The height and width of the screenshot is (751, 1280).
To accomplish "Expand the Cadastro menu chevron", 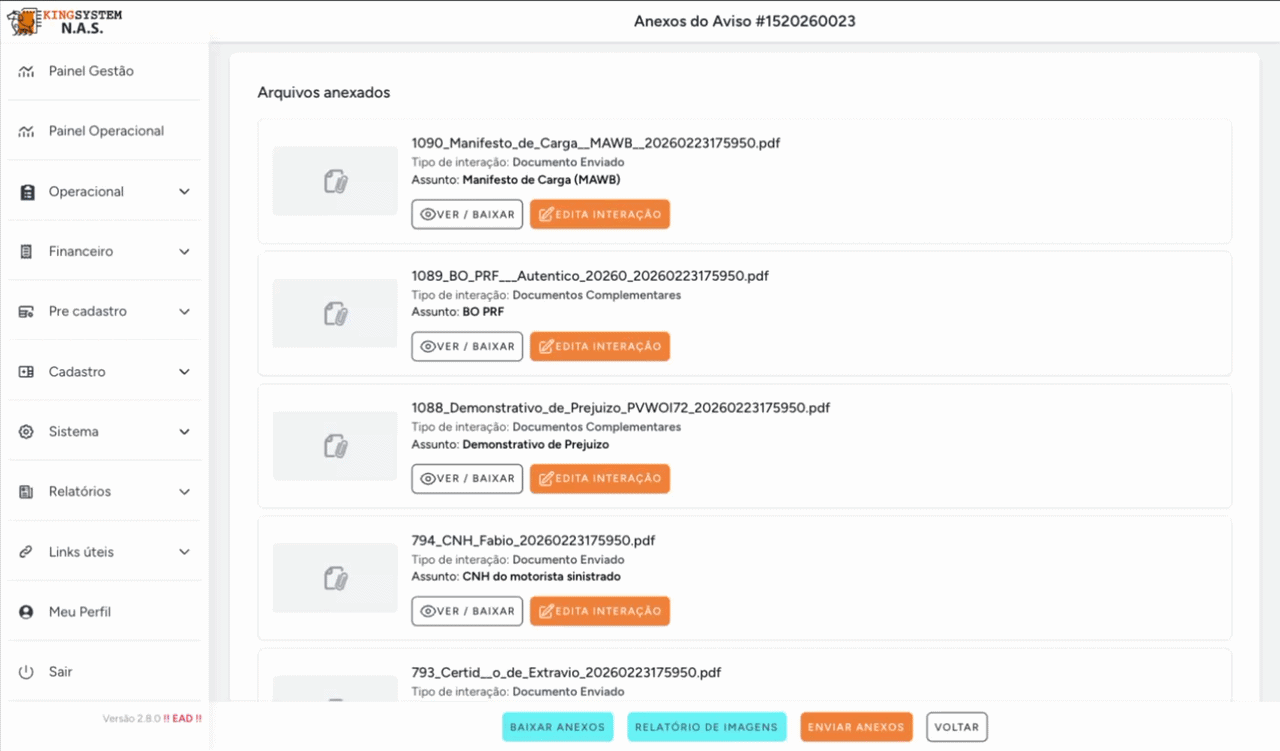I will 184,372.
